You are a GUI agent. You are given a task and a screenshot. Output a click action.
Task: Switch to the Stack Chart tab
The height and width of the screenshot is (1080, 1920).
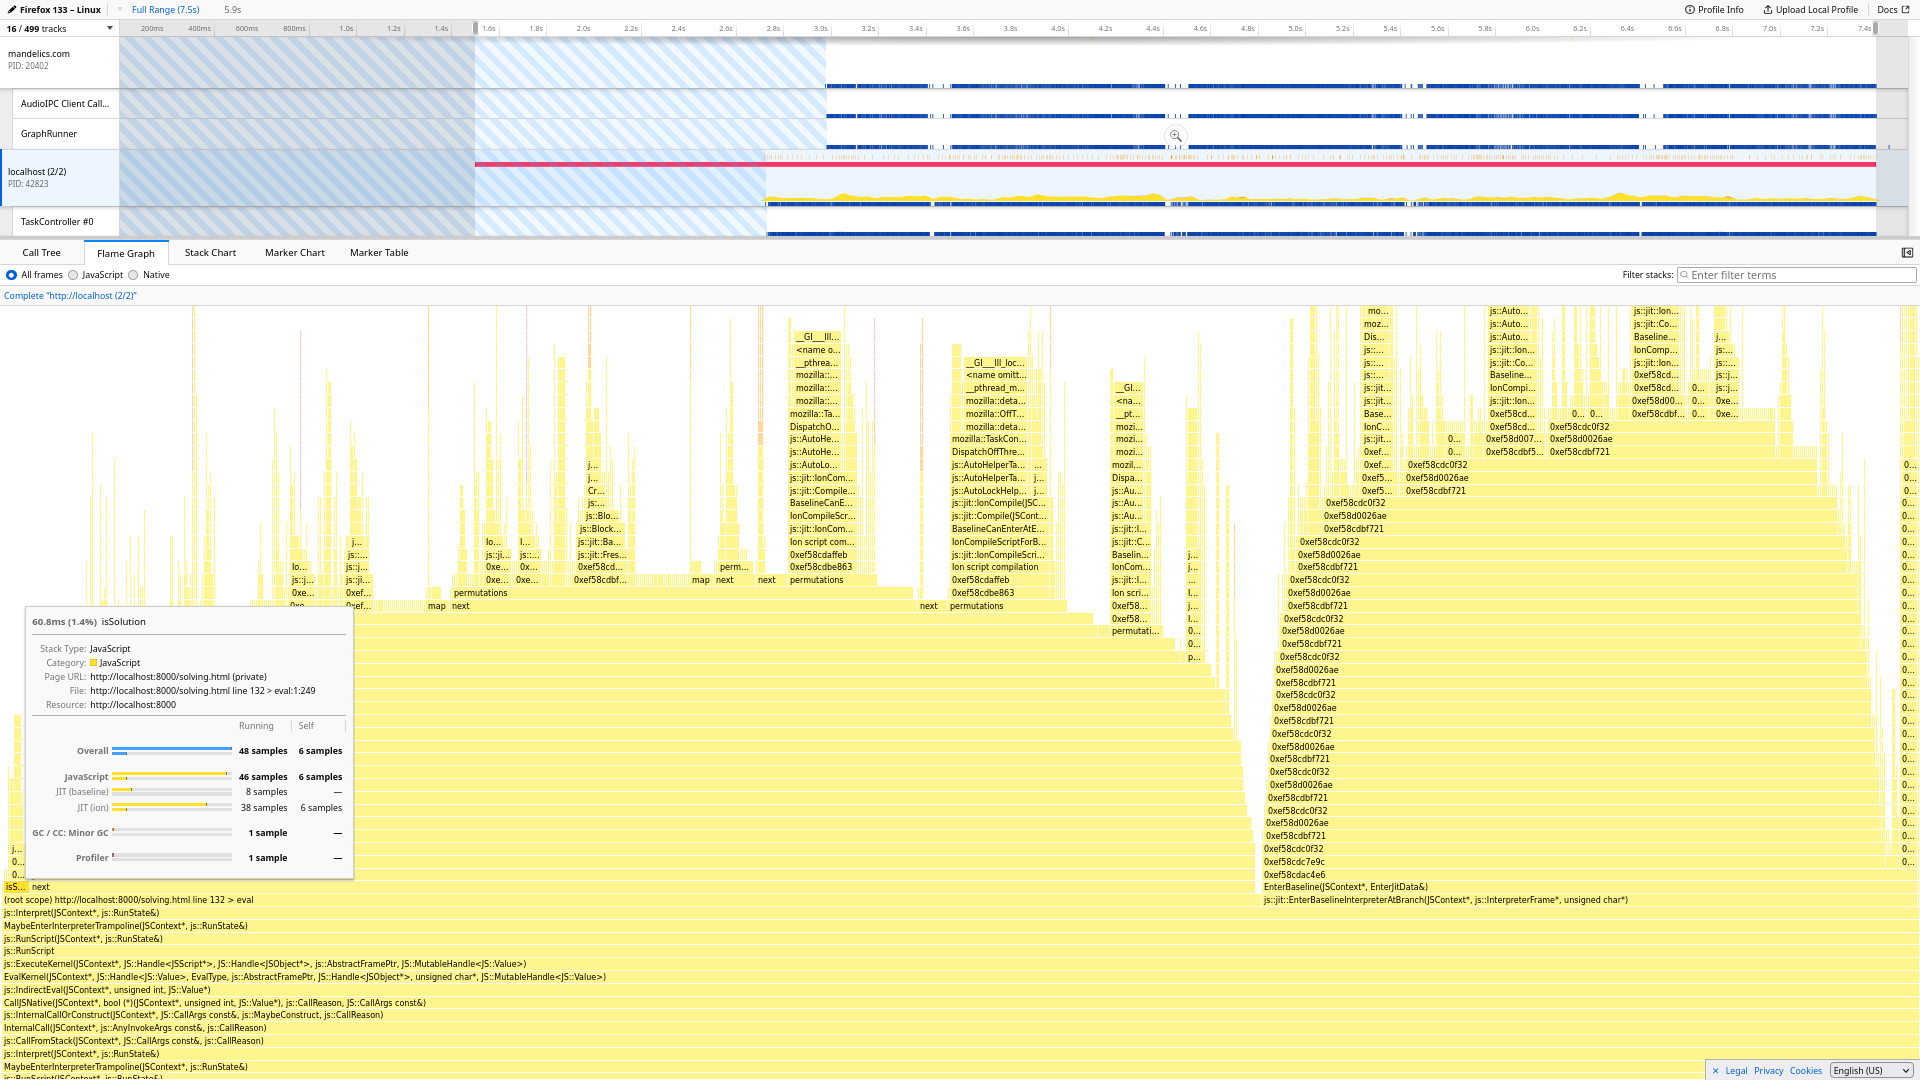(x=210, y=252)
